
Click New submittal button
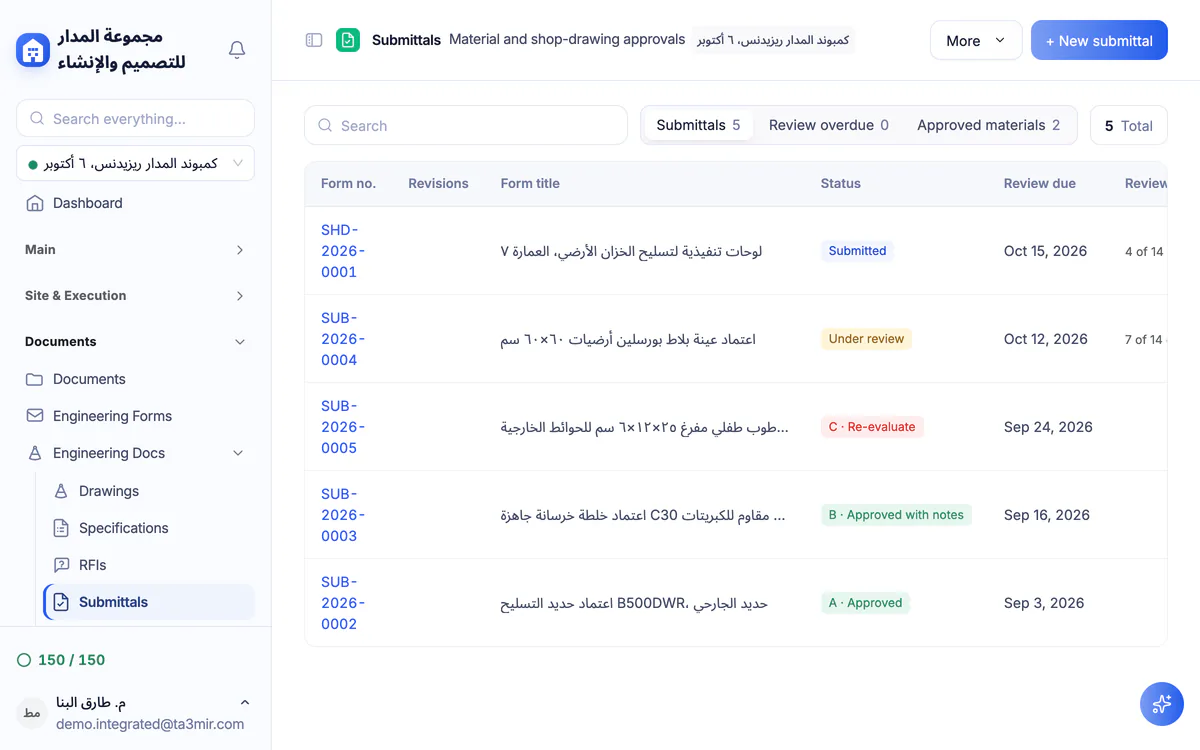[x=1099, y=40]
